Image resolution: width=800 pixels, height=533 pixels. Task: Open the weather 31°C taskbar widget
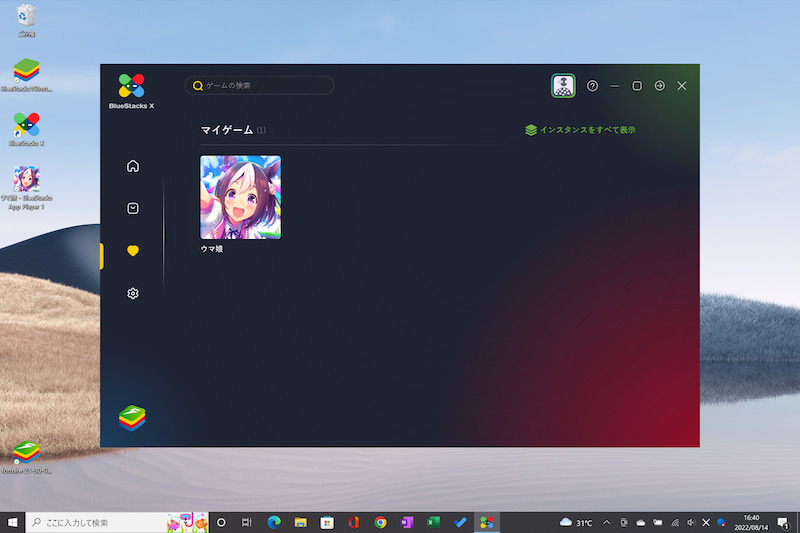pyautogui.click(x=577, y=522)
